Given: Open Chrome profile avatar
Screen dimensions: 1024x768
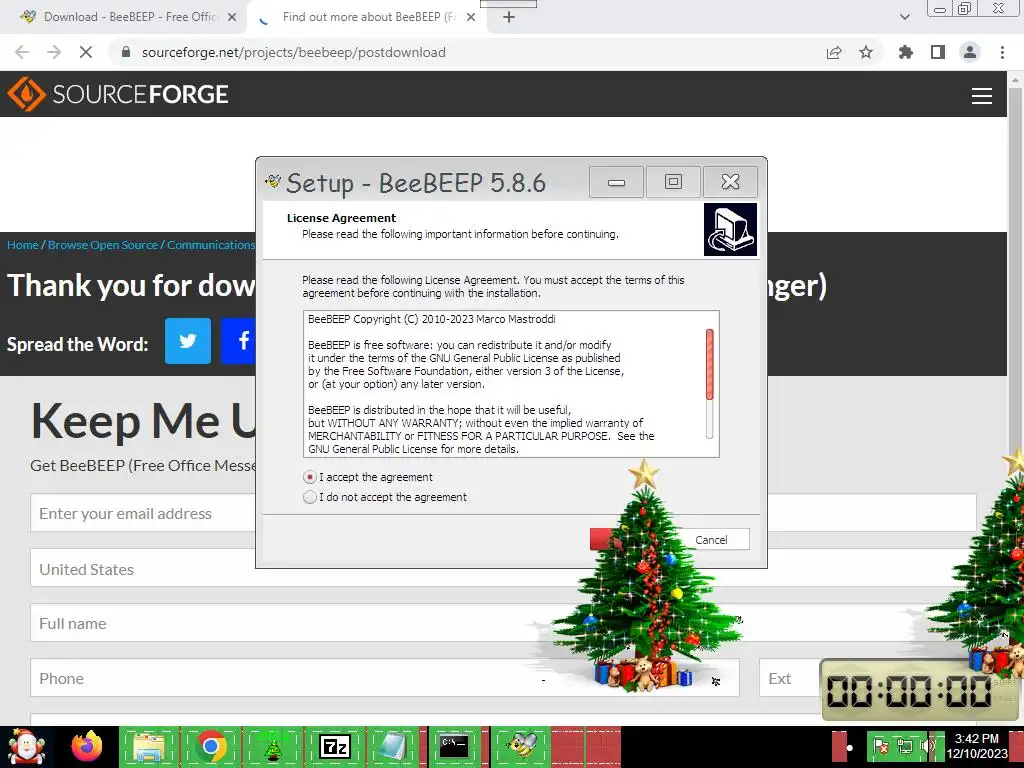Looking at the screenshot, I should [x=970, y=52].
